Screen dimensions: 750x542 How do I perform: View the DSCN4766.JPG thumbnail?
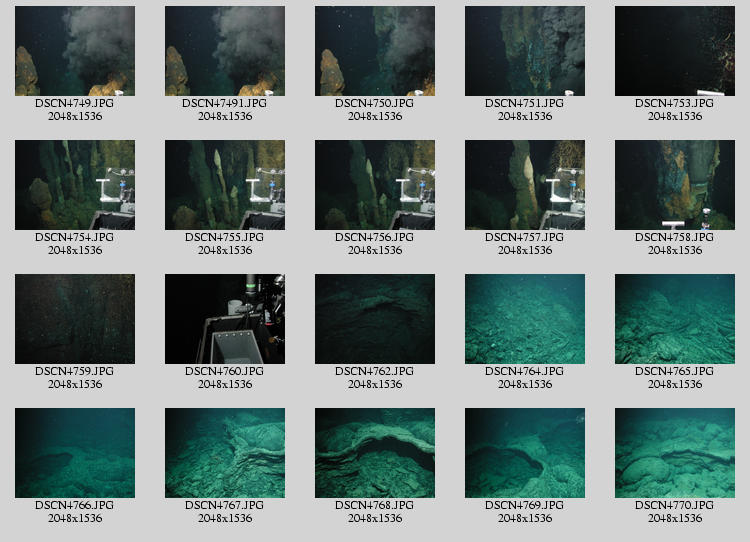click(x=75, y=453)
